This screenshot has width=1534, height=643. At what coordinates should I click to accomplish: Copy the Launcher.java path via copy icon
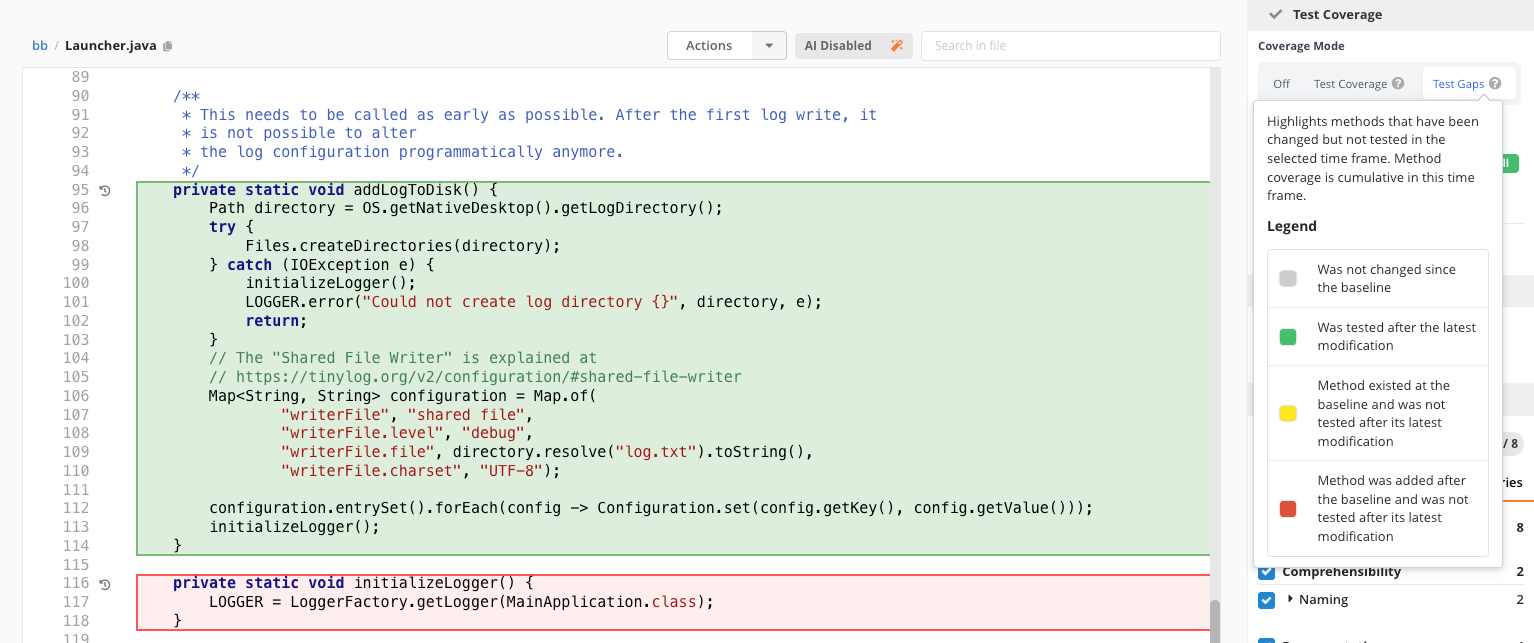click(x=168, y=46)
